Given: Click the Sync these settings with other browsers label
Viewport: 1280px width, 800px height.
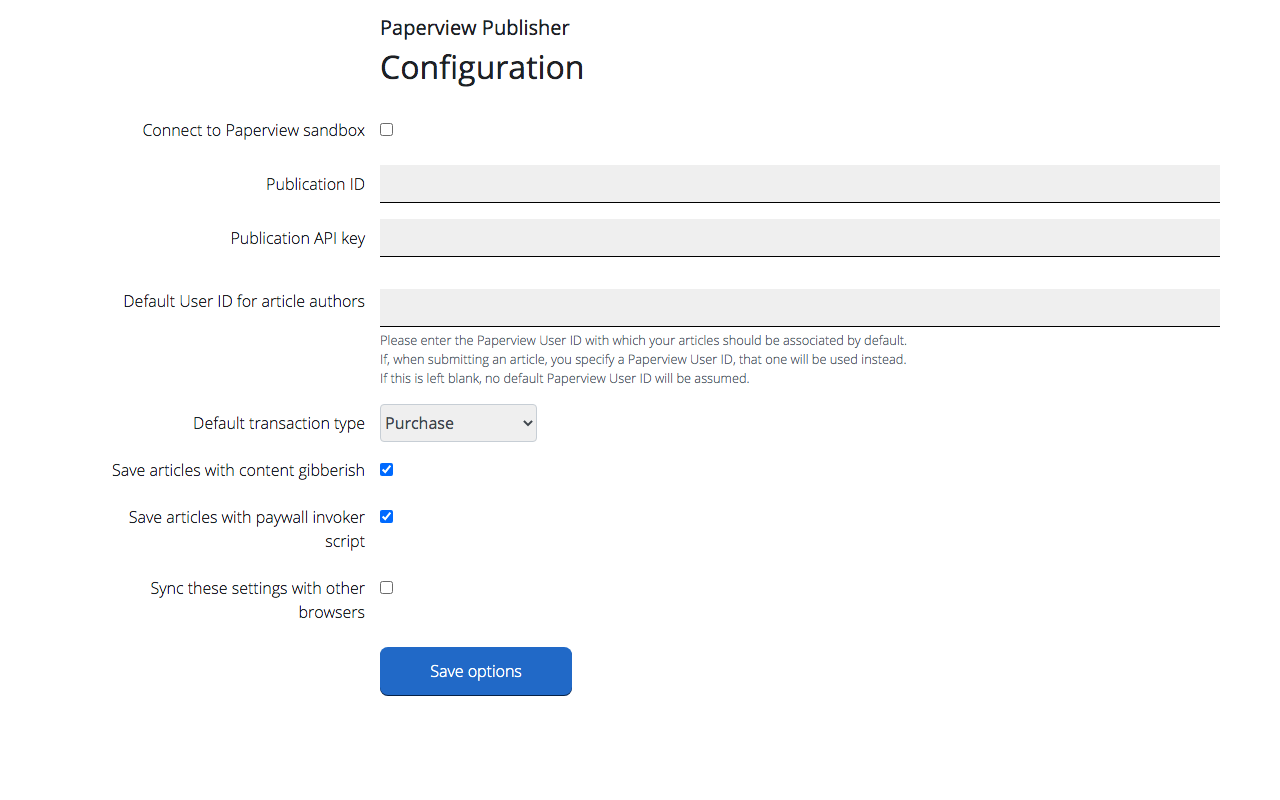Looking at the screenshot, I should (258, 600).
